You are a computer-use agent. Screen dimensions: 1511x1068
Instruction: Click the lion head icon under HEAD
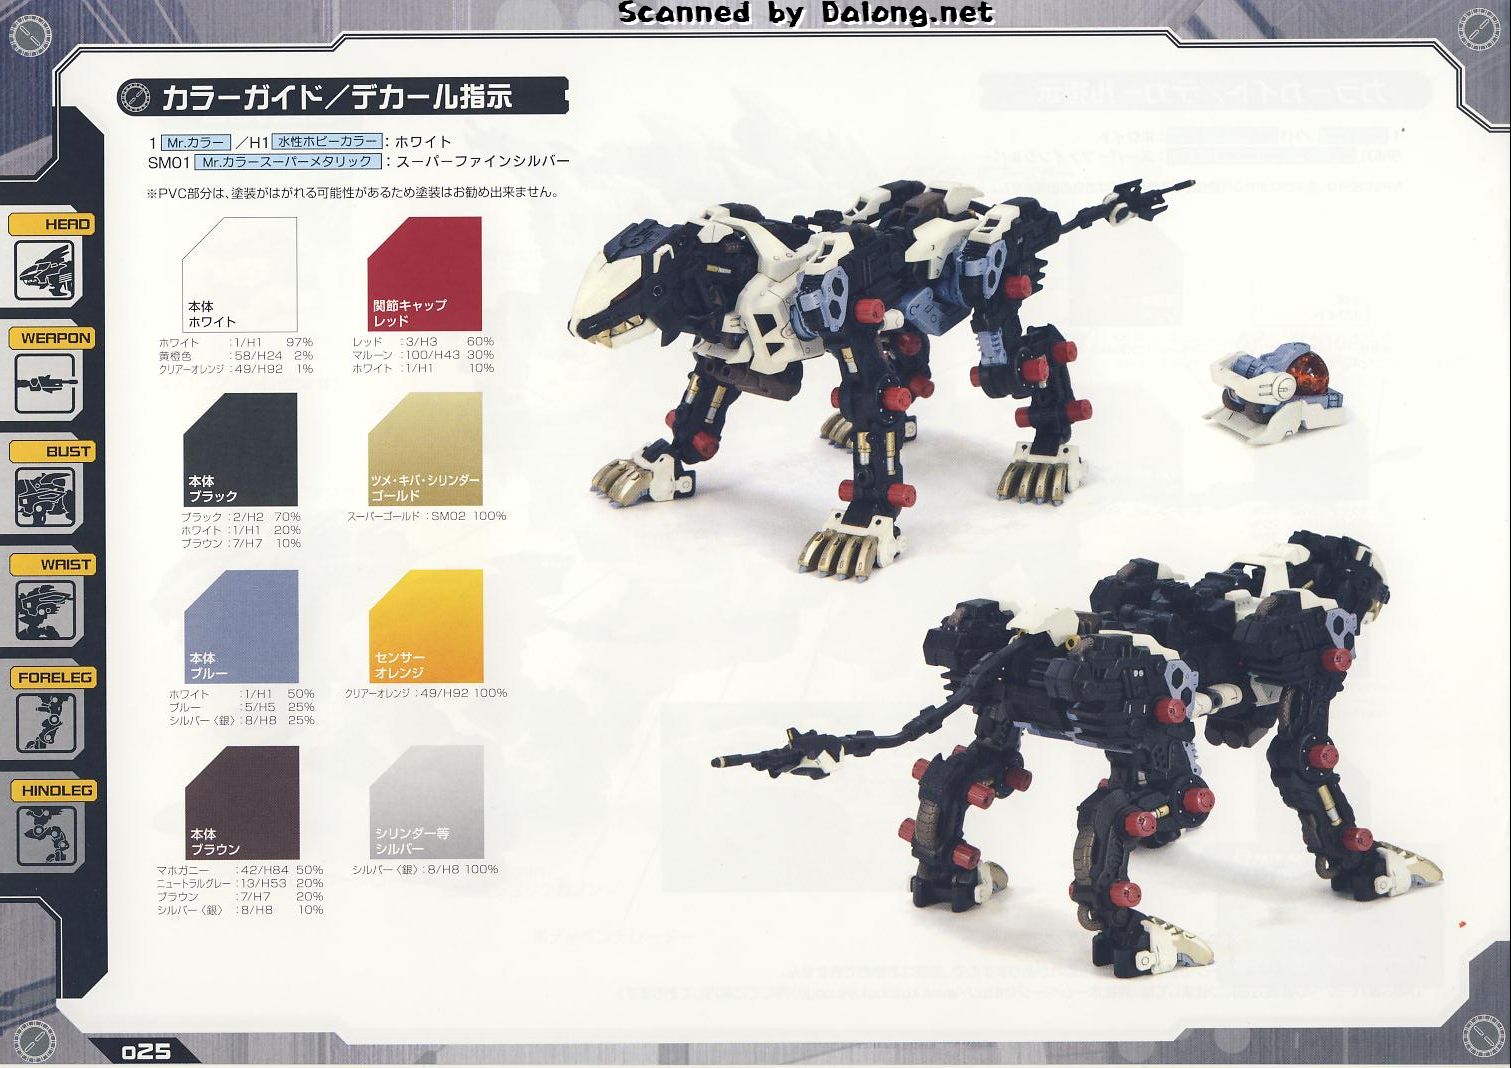45,270
